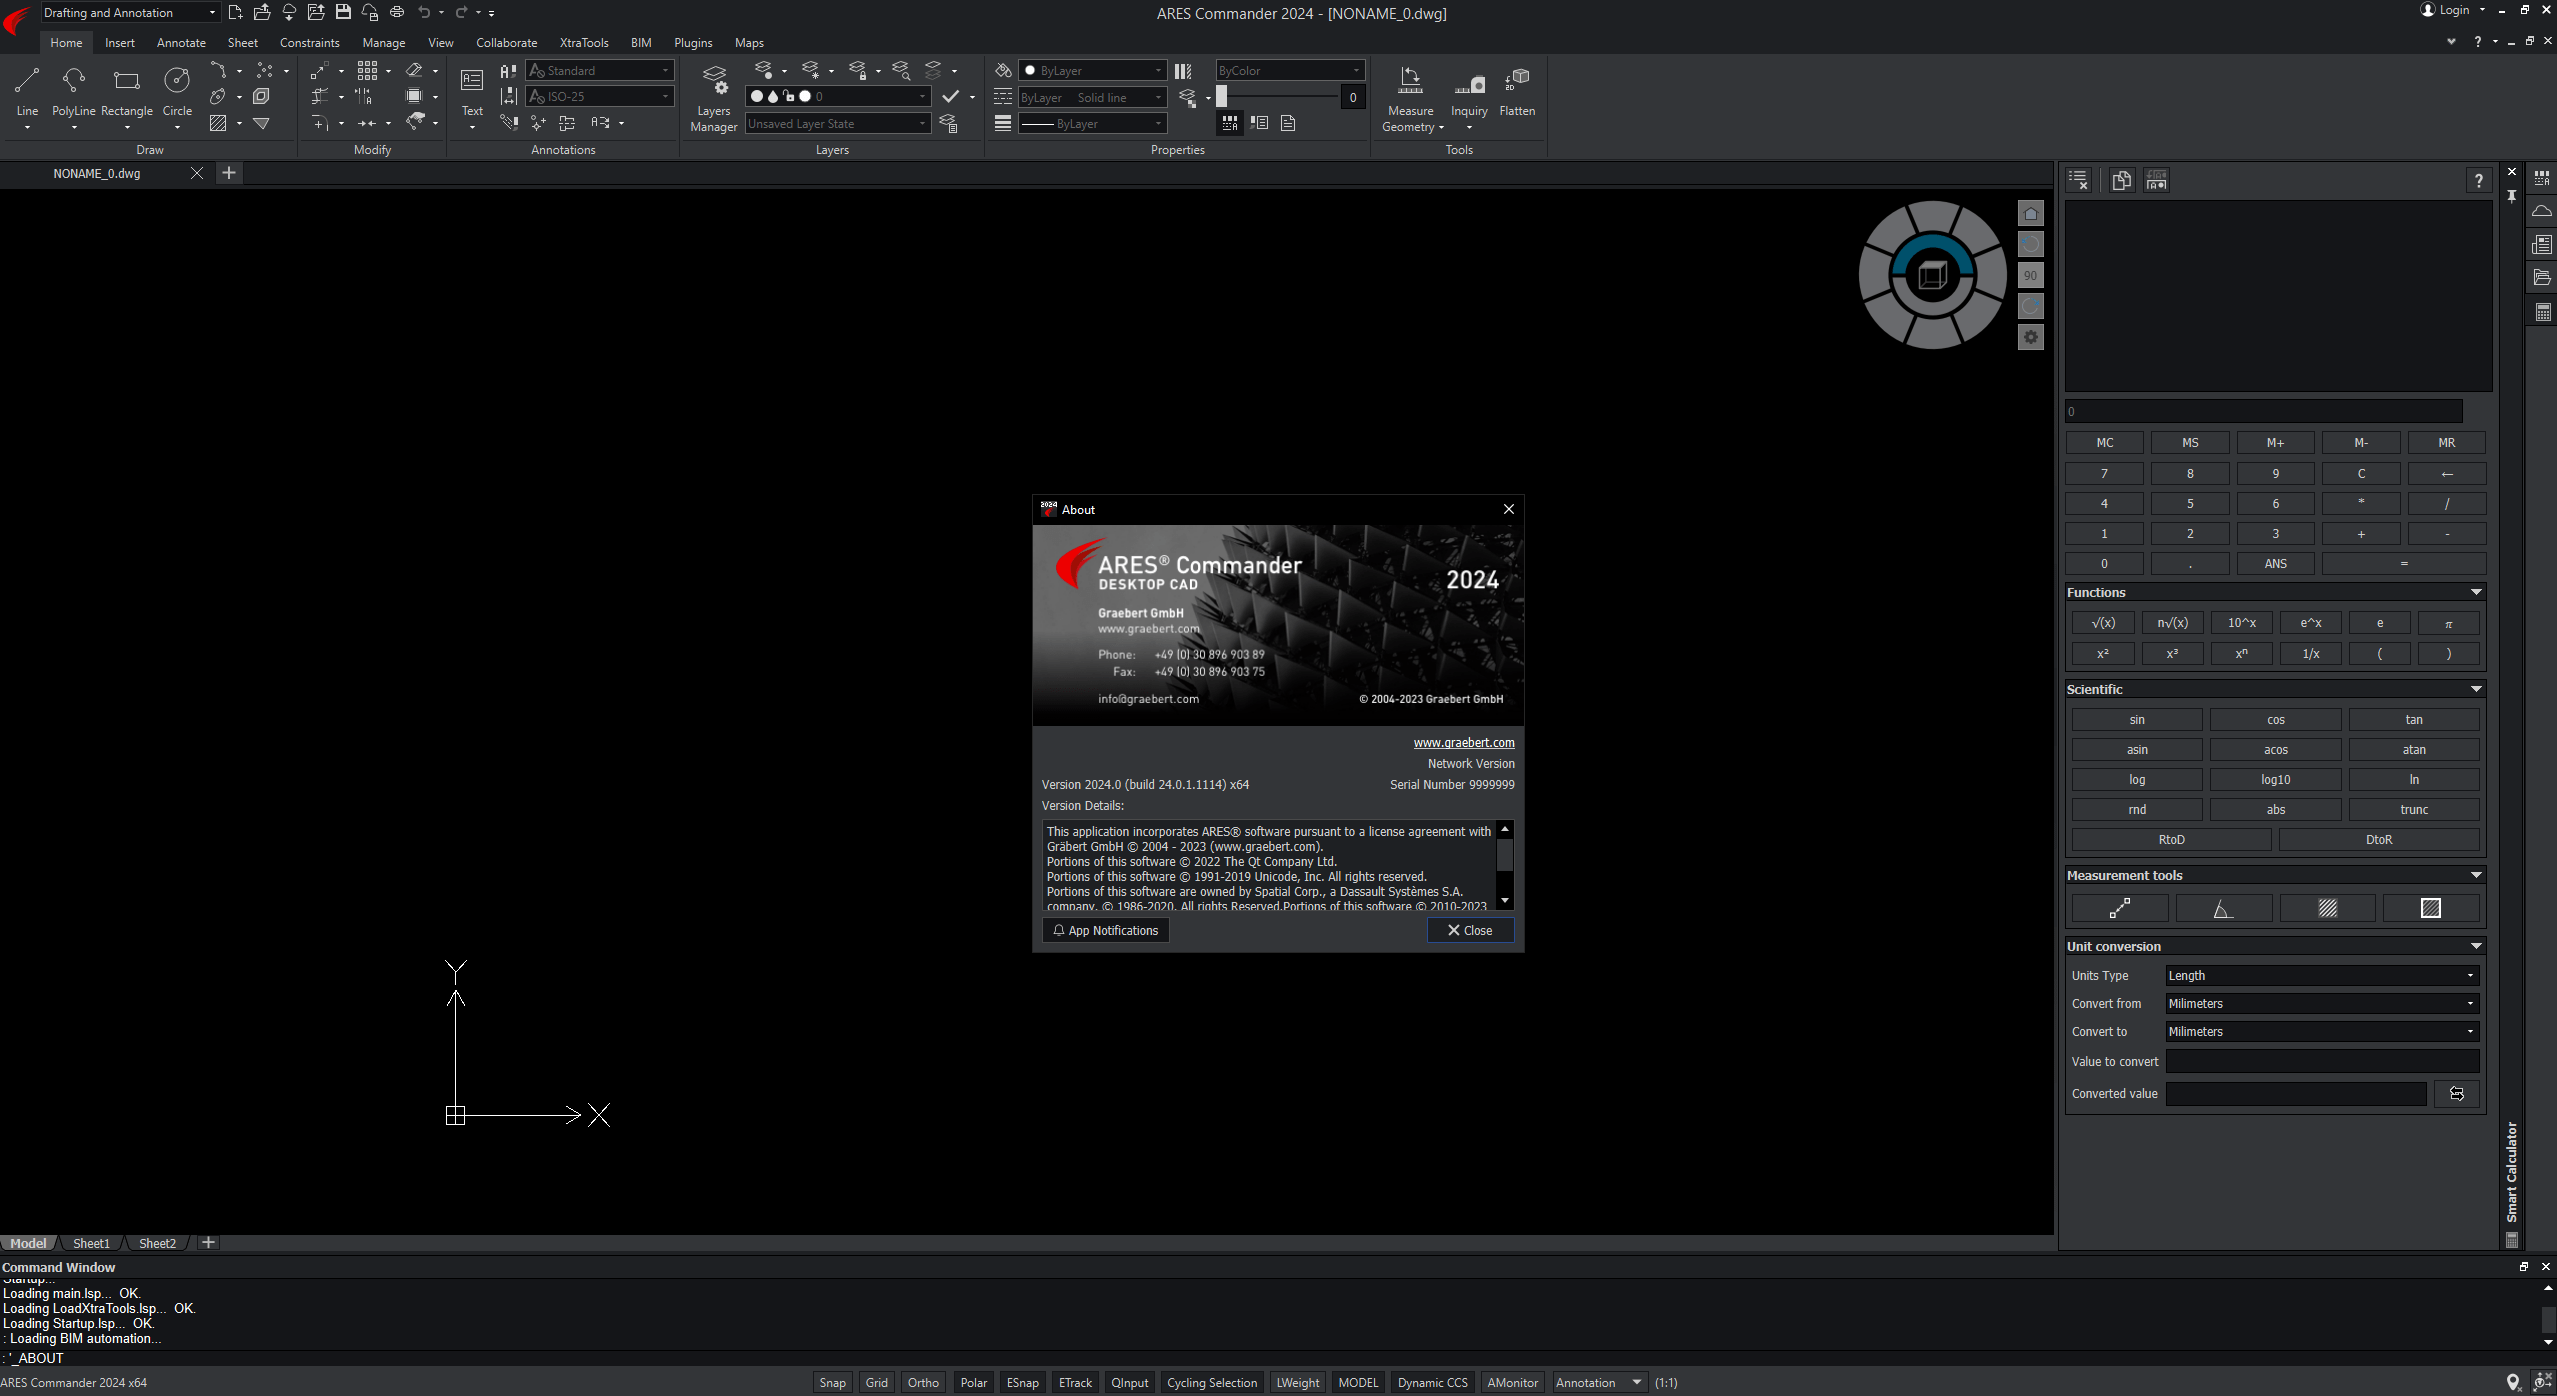Click the layer 0 color swatch
The image size is (2557, 1396).
[x=805, y=97]
